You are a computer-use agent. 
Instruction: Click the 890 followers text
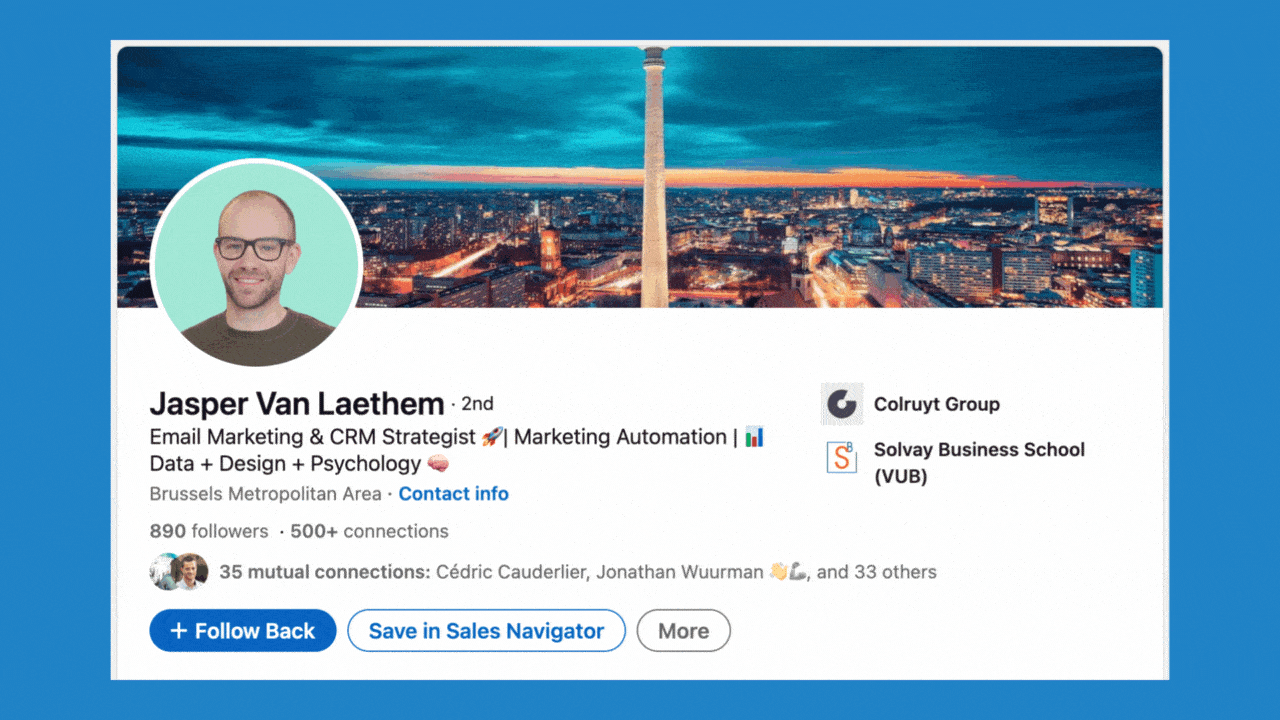[x=209, y=531]
